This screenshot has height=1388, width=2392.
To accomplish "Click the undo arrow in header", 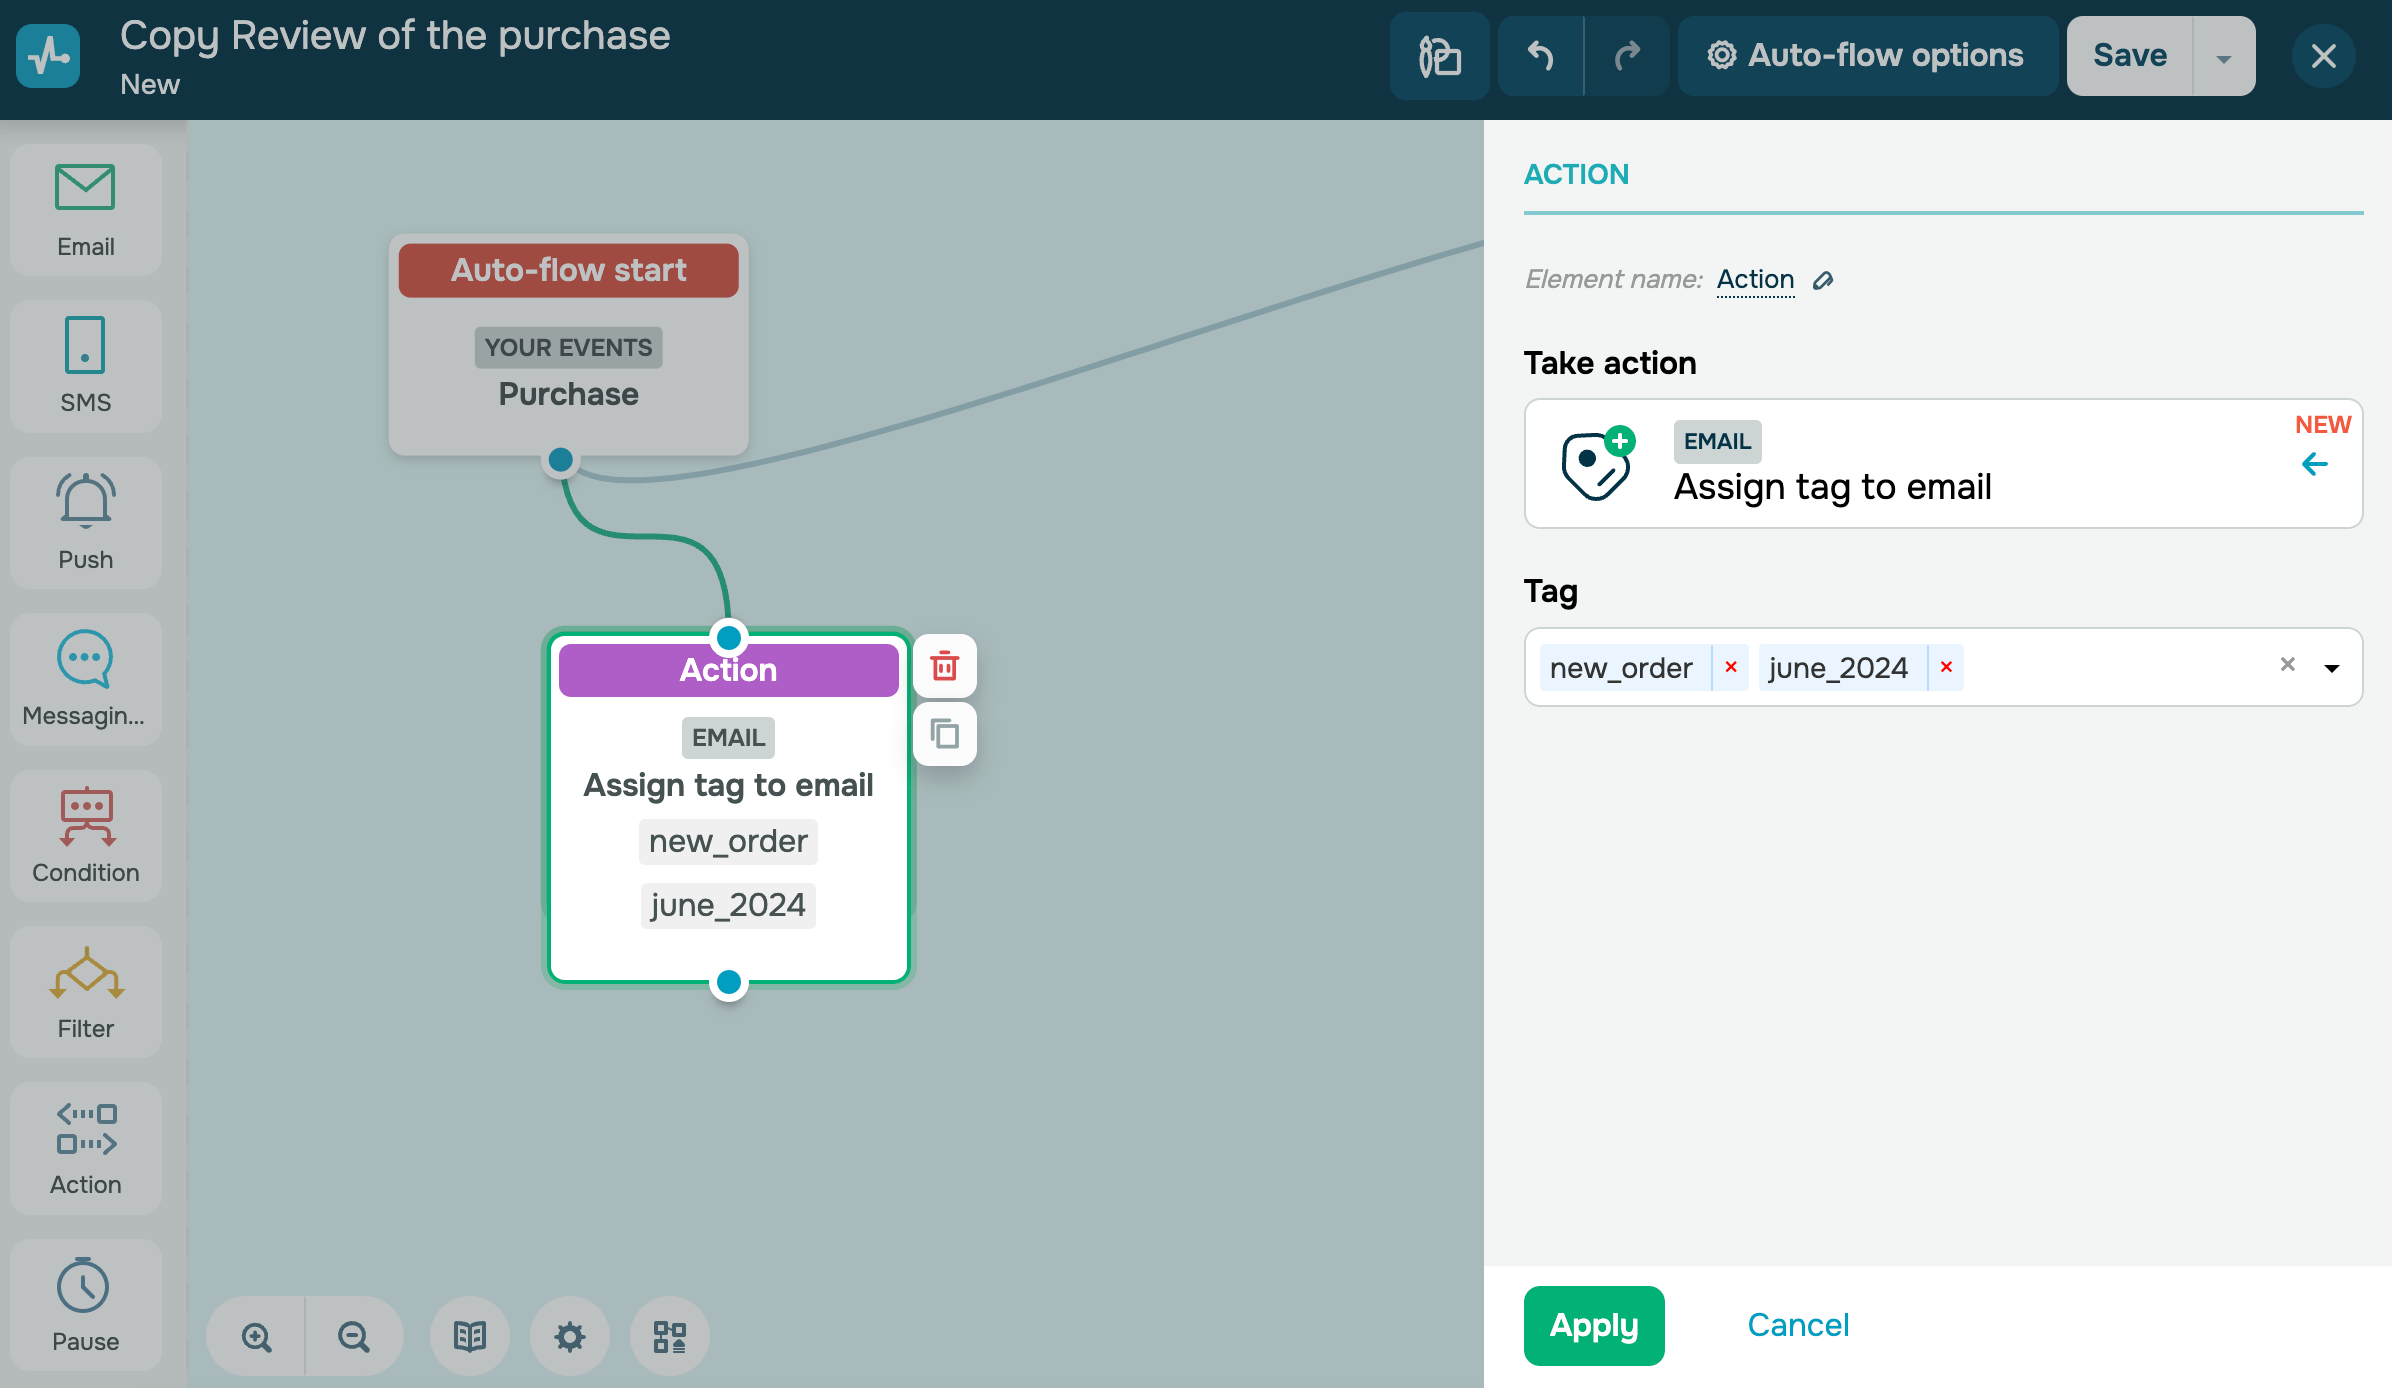I will [1540, 56].
